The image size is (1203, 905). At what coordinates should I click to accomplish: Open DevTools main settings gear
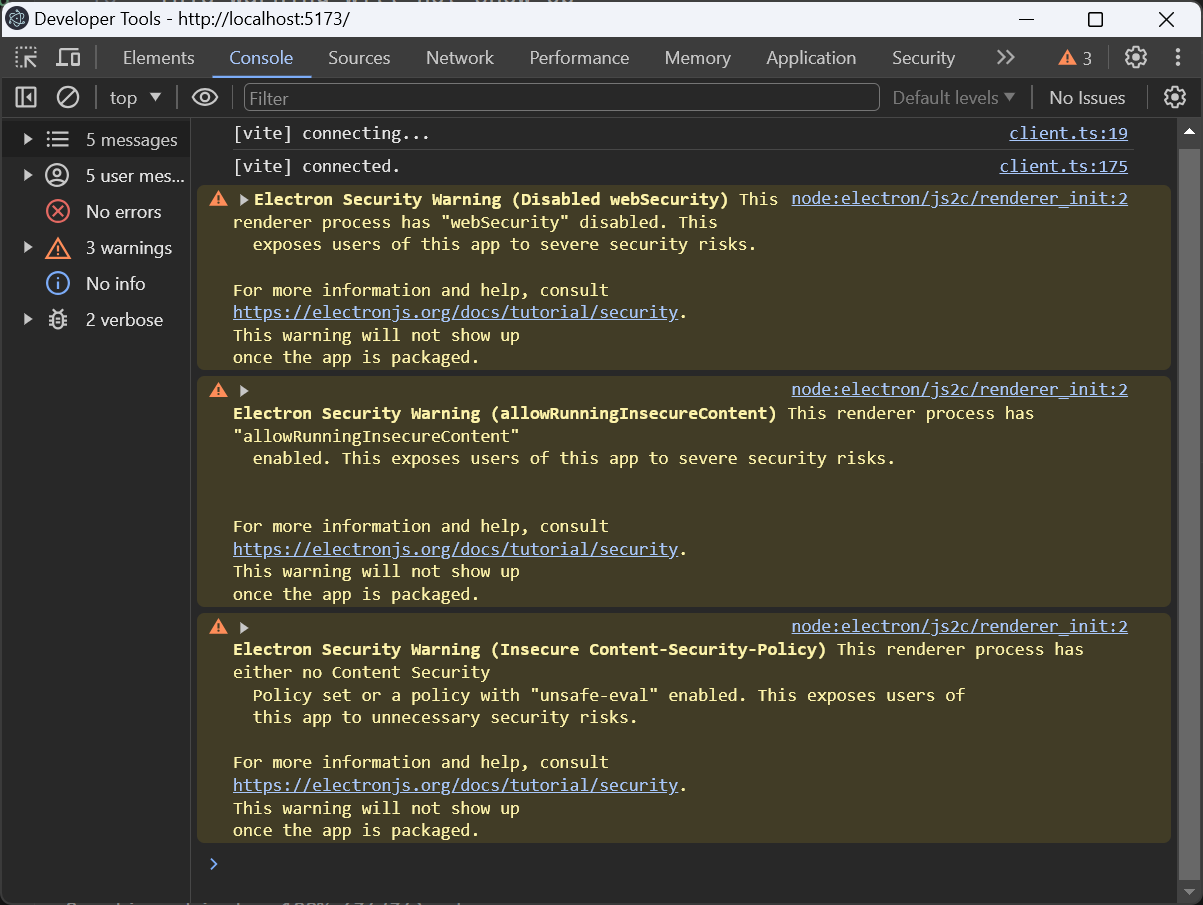pyautogui.click(x=1135, y=57)
